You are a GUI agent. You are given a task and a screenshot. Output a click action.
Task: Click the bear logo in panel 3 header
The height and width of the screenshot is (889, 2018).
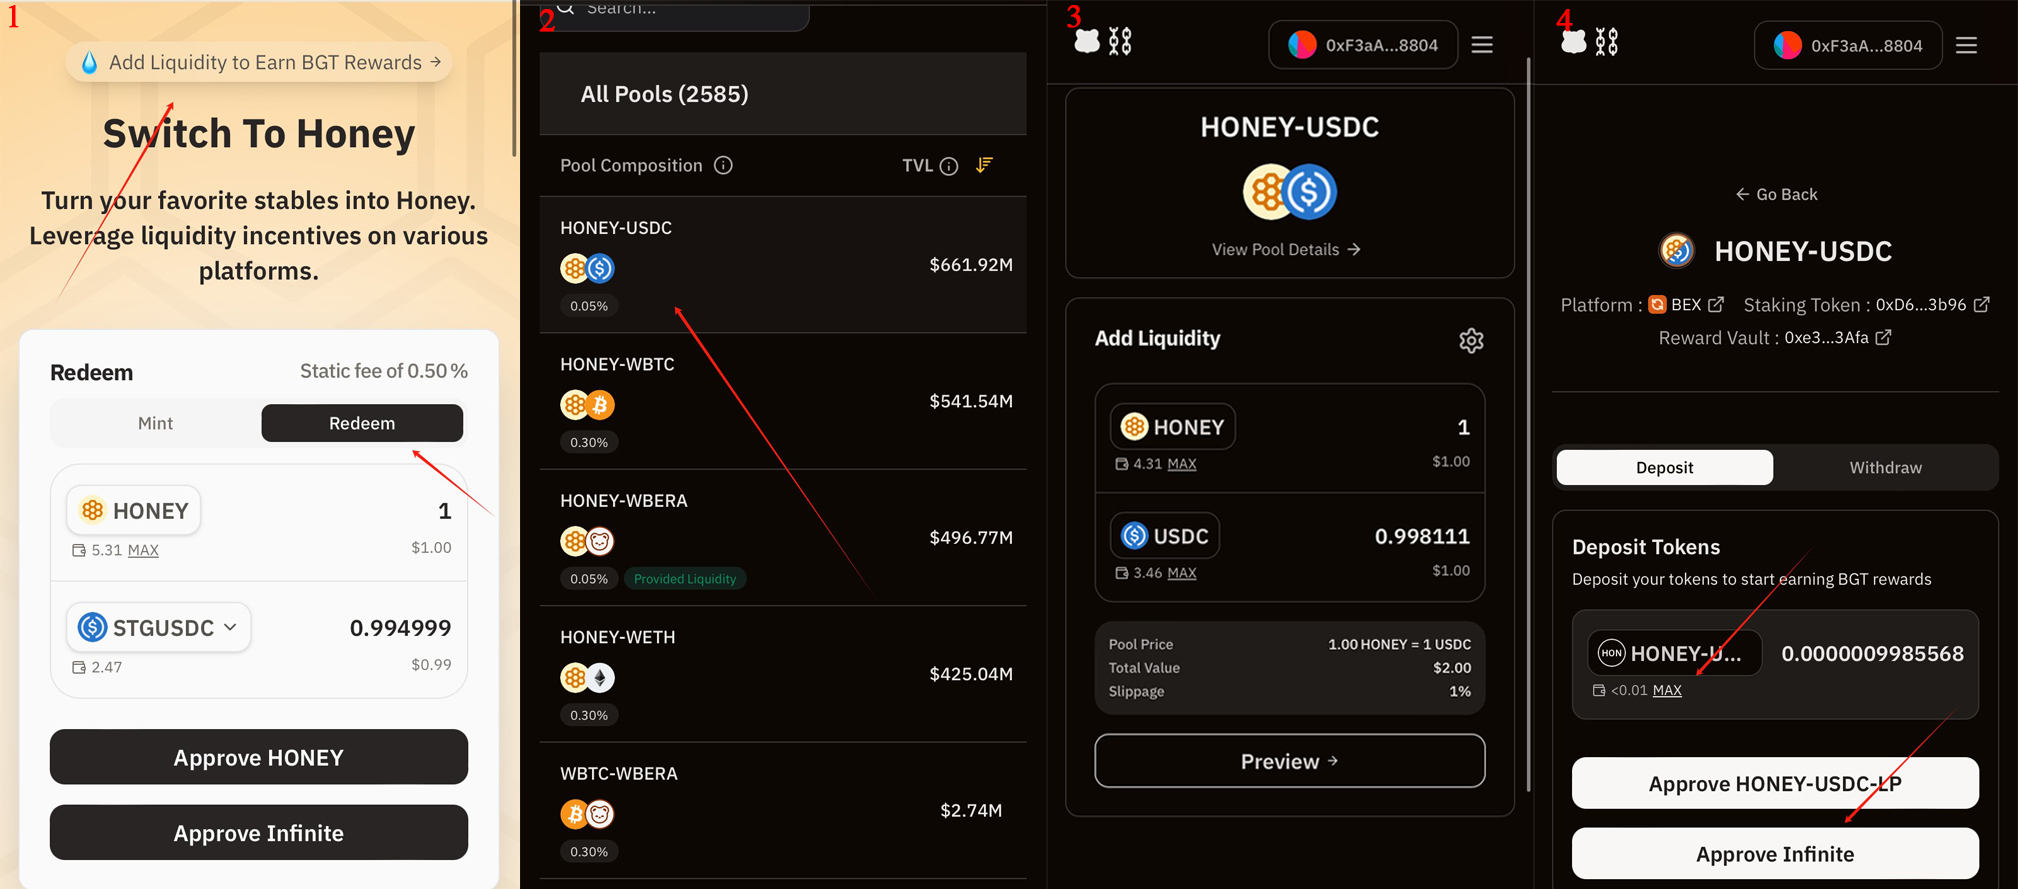pyautogui.click(x=1087, y=41)
